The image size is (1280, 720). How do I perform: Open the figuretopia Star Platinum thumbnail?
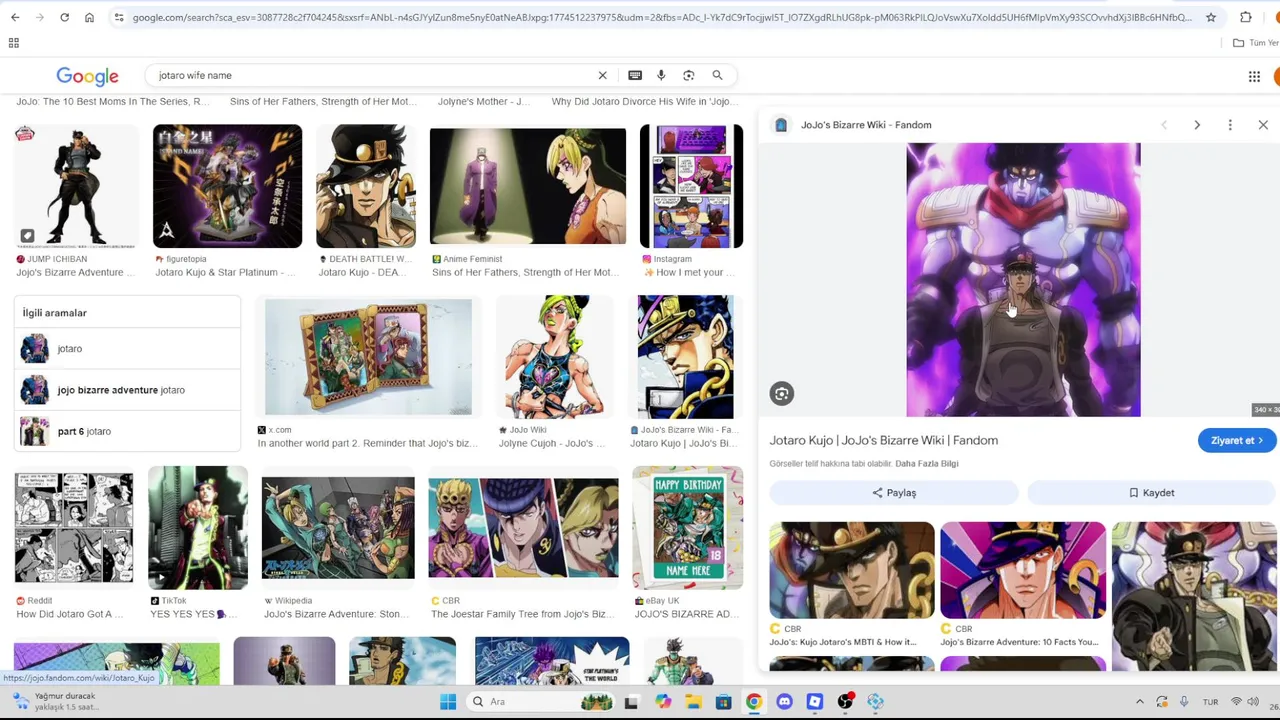pos(227,187)
